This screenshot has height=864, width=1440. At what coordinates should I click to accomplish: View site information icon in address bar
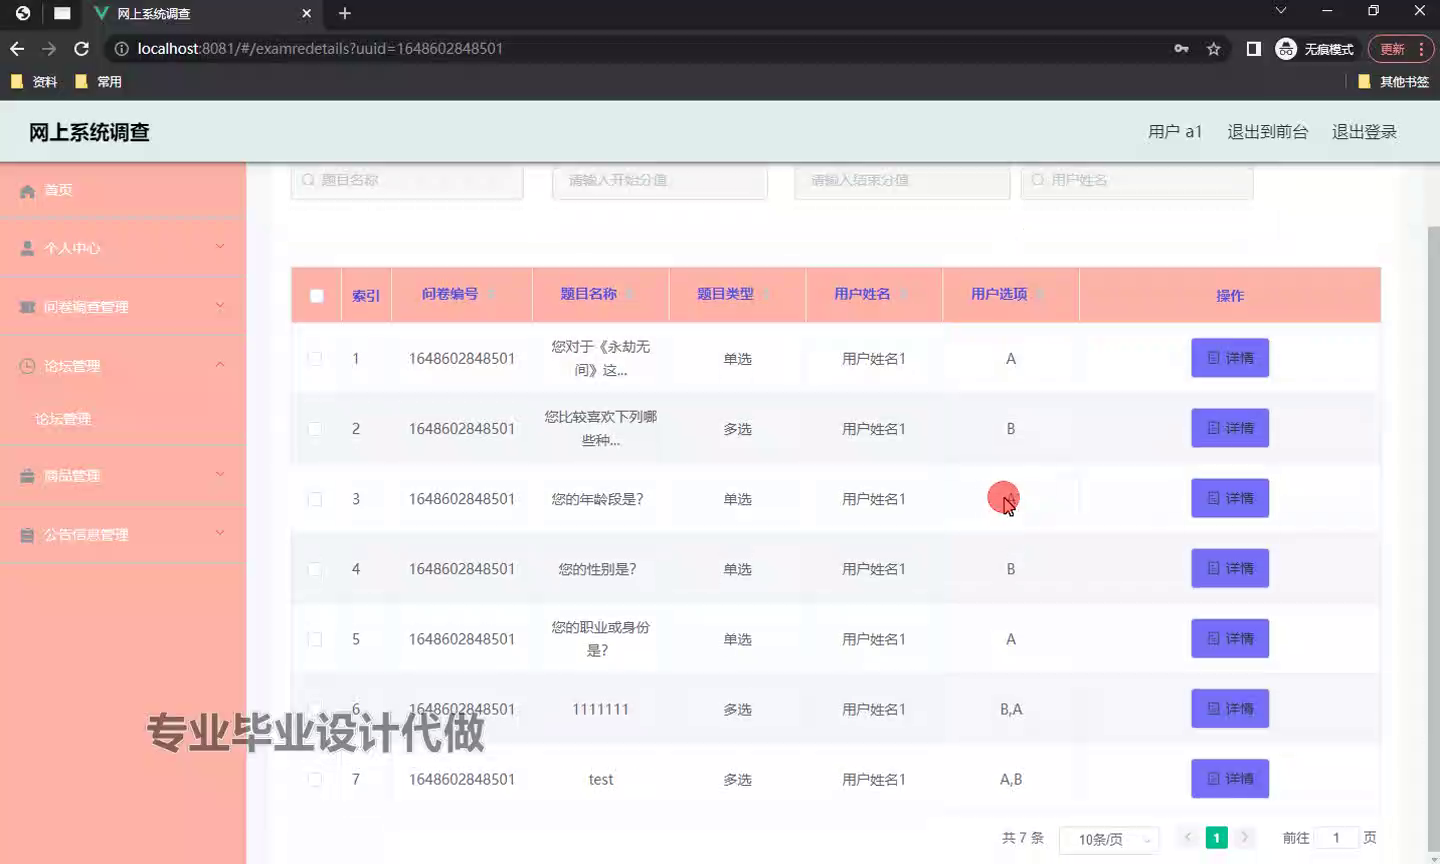tap(121, 48)
